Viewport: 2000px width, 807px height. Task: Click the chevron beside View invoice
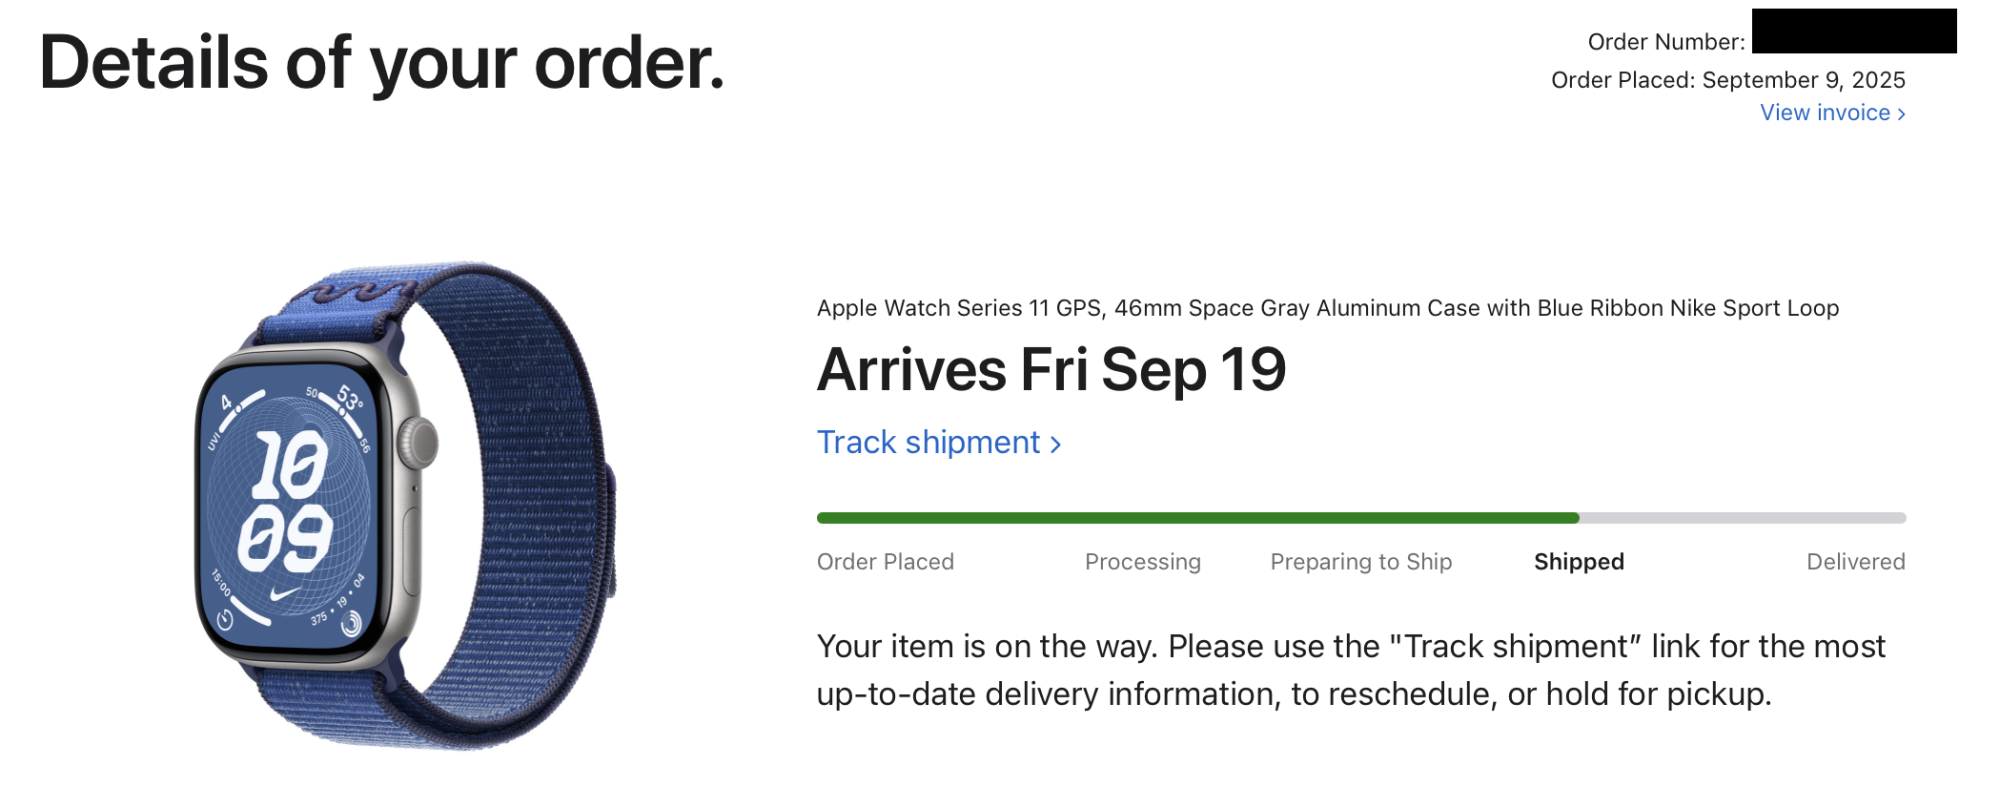pyautogui.click(x=1901, y=114)
